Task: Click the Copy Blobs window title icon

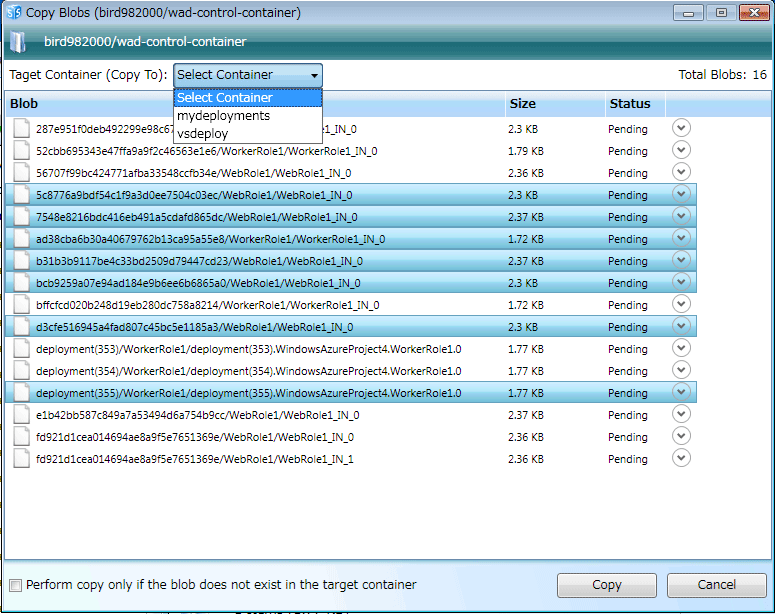Action: (14, 12)
